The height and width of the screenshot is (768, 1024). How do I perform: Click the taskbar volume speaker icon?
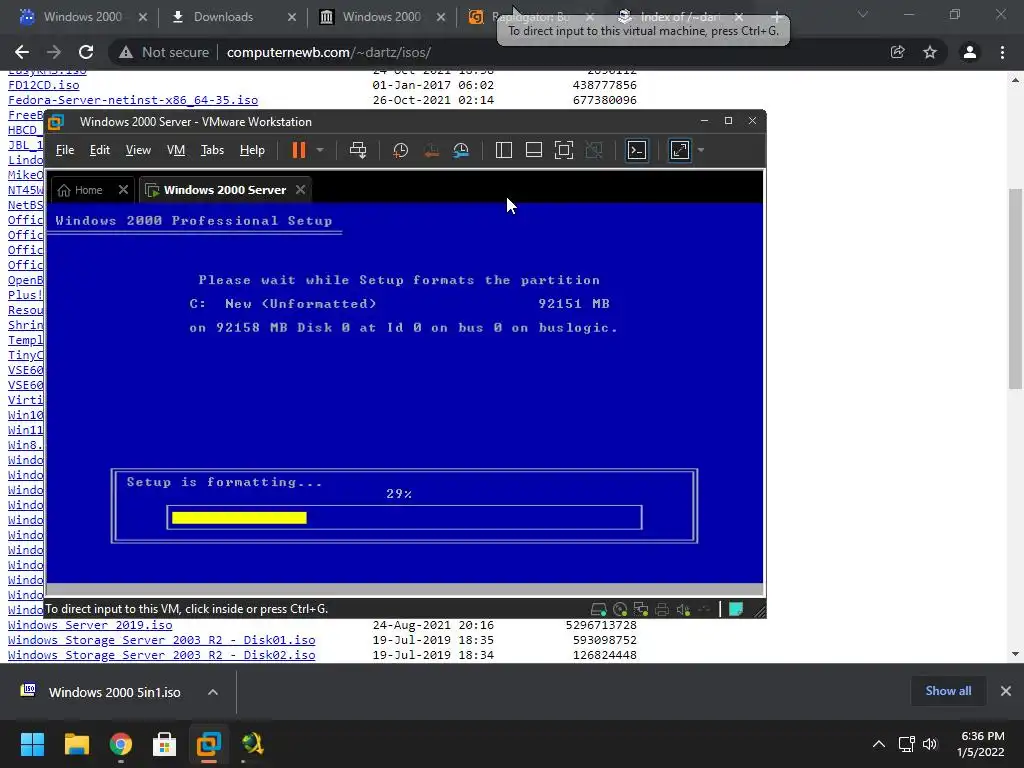coord(930,744)
